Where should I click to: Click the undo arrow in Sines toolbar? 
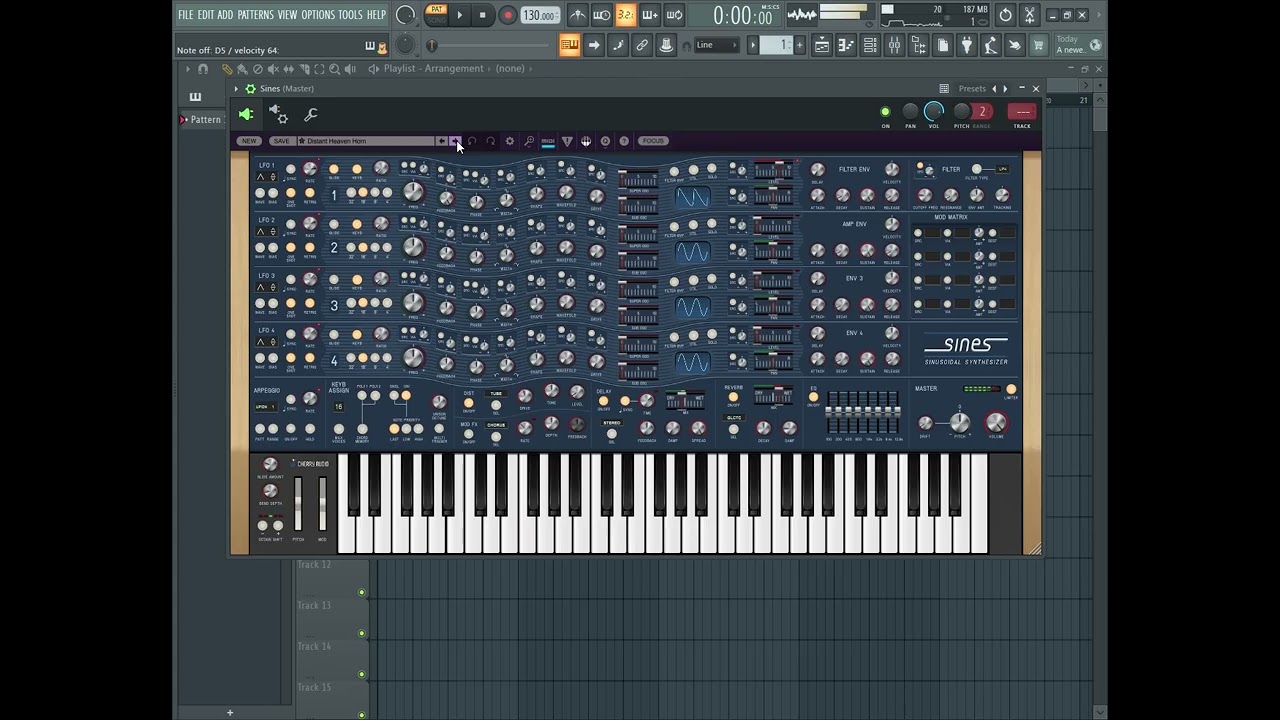pos(472,141)
